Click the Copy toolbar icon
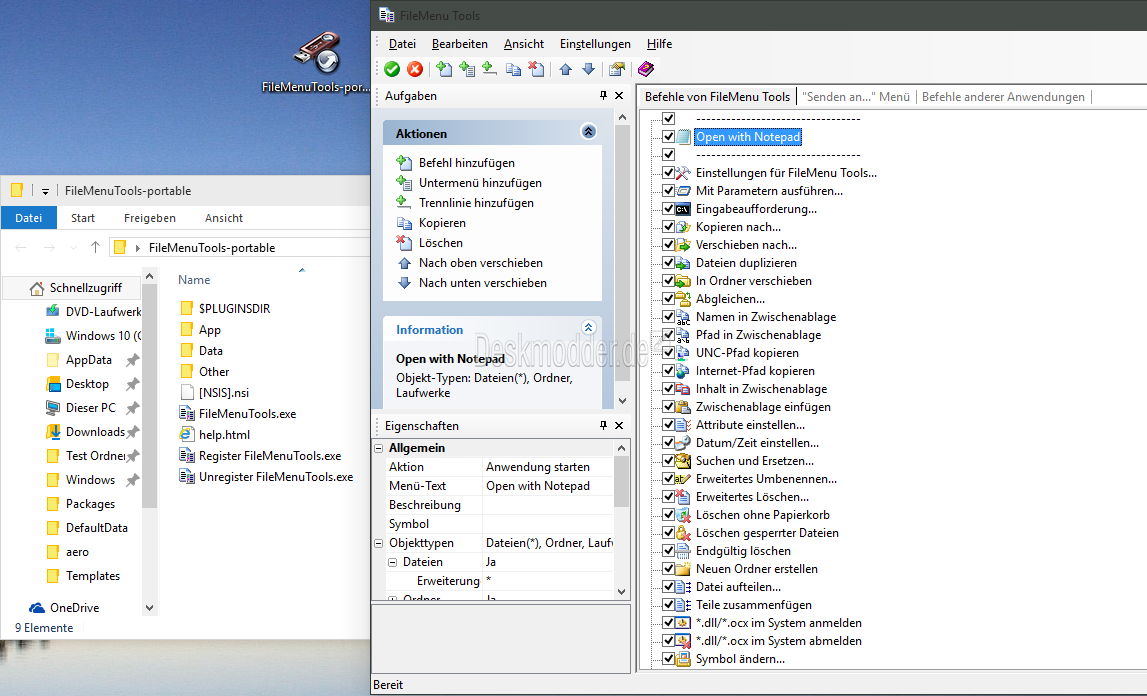 click(x=514, y=69)
